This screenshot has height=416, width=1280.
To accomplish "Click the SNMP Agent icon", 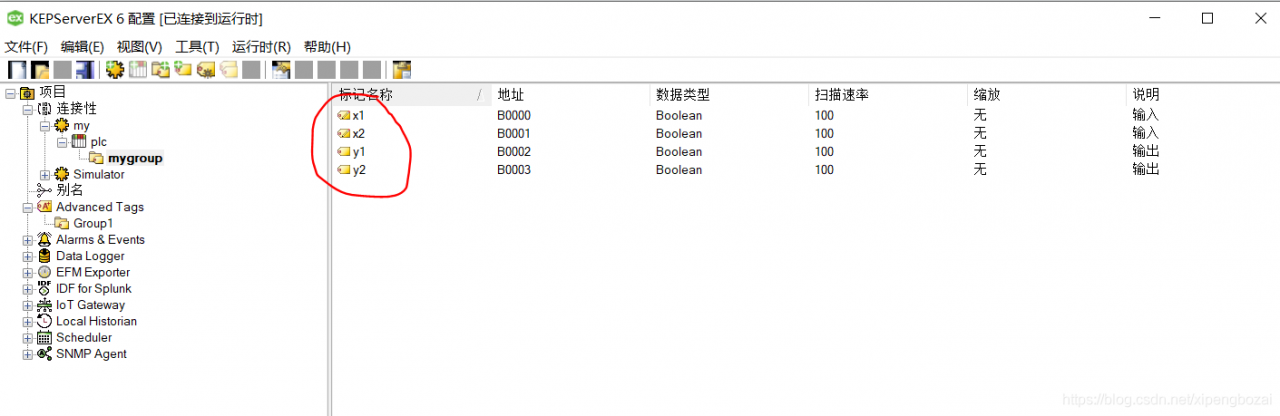I will pos(45,354).
